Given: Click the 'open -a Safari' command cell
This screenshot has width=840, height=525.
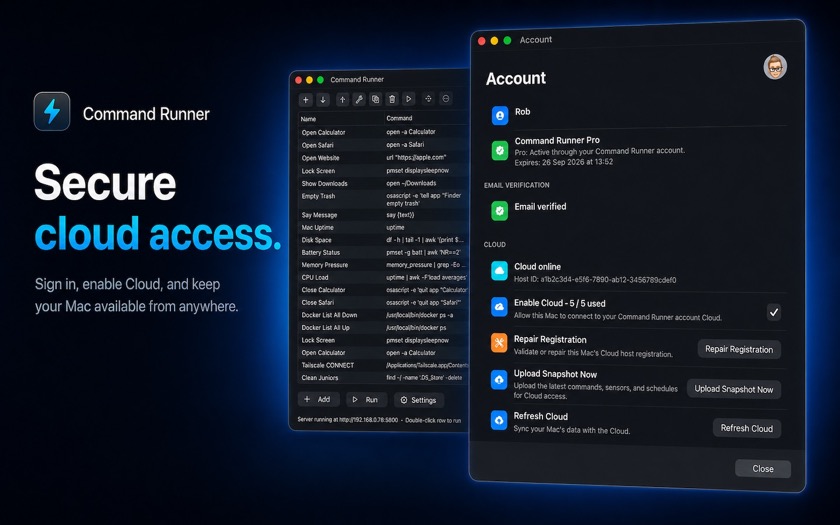Looking at the screenshot, I should click(x=405, y=145).
